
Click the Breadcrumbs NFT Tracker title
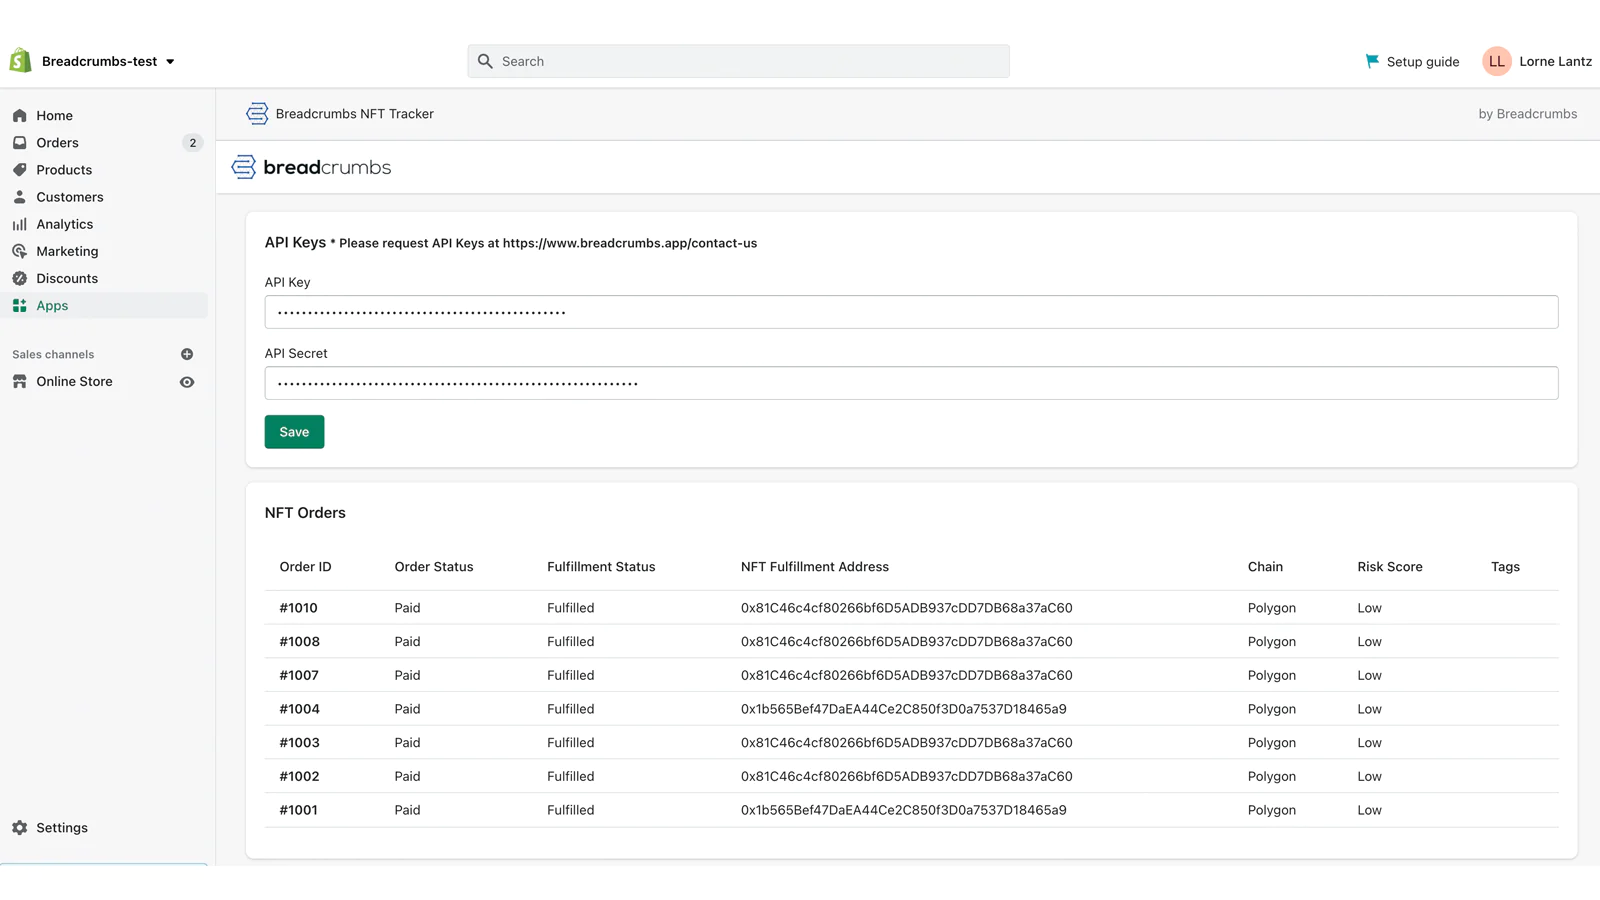pyautogui.click(x=355, y=114)
